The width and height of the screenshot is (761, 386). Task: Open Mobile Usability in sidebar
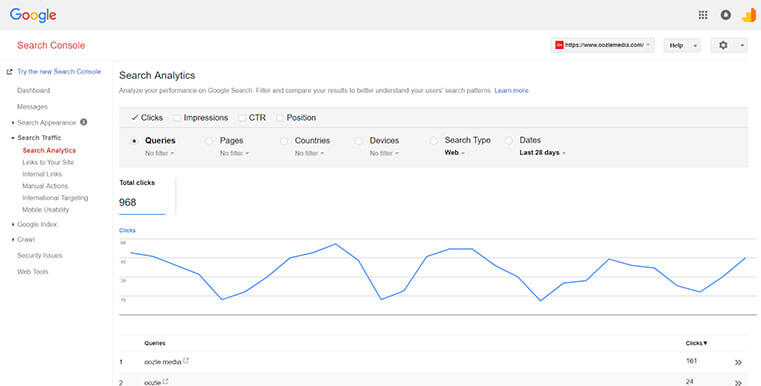point(46,210)
